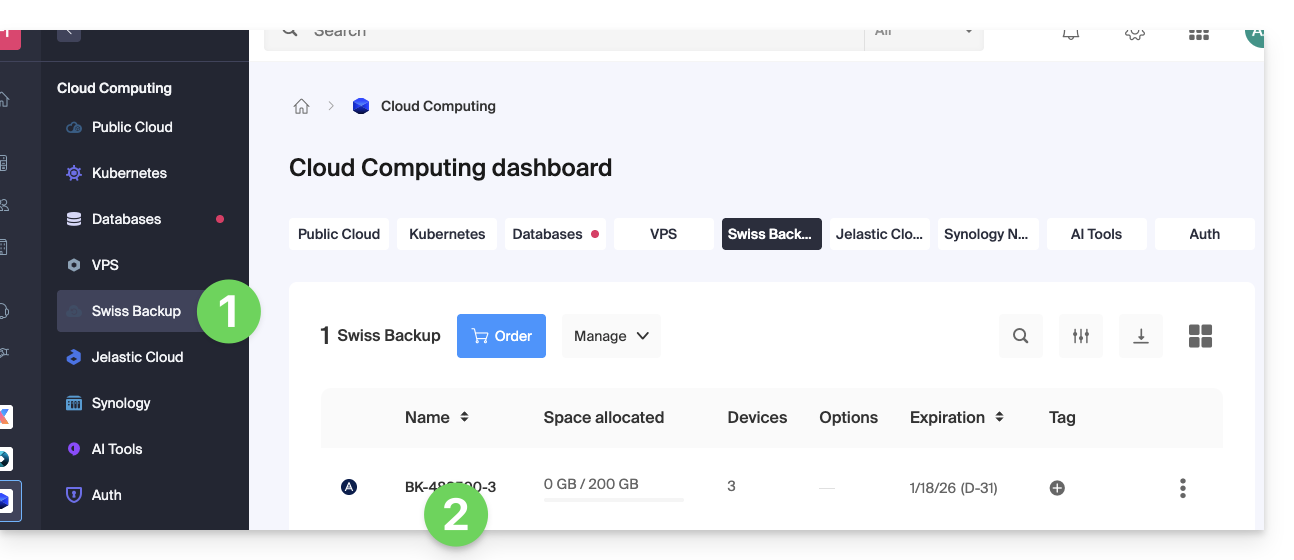Image resolution: width=1294 pixels, height=560 pixels.
Task: Open Kubernetes in the sidebar
Action: pyautogui.click(x=129, y=173)
